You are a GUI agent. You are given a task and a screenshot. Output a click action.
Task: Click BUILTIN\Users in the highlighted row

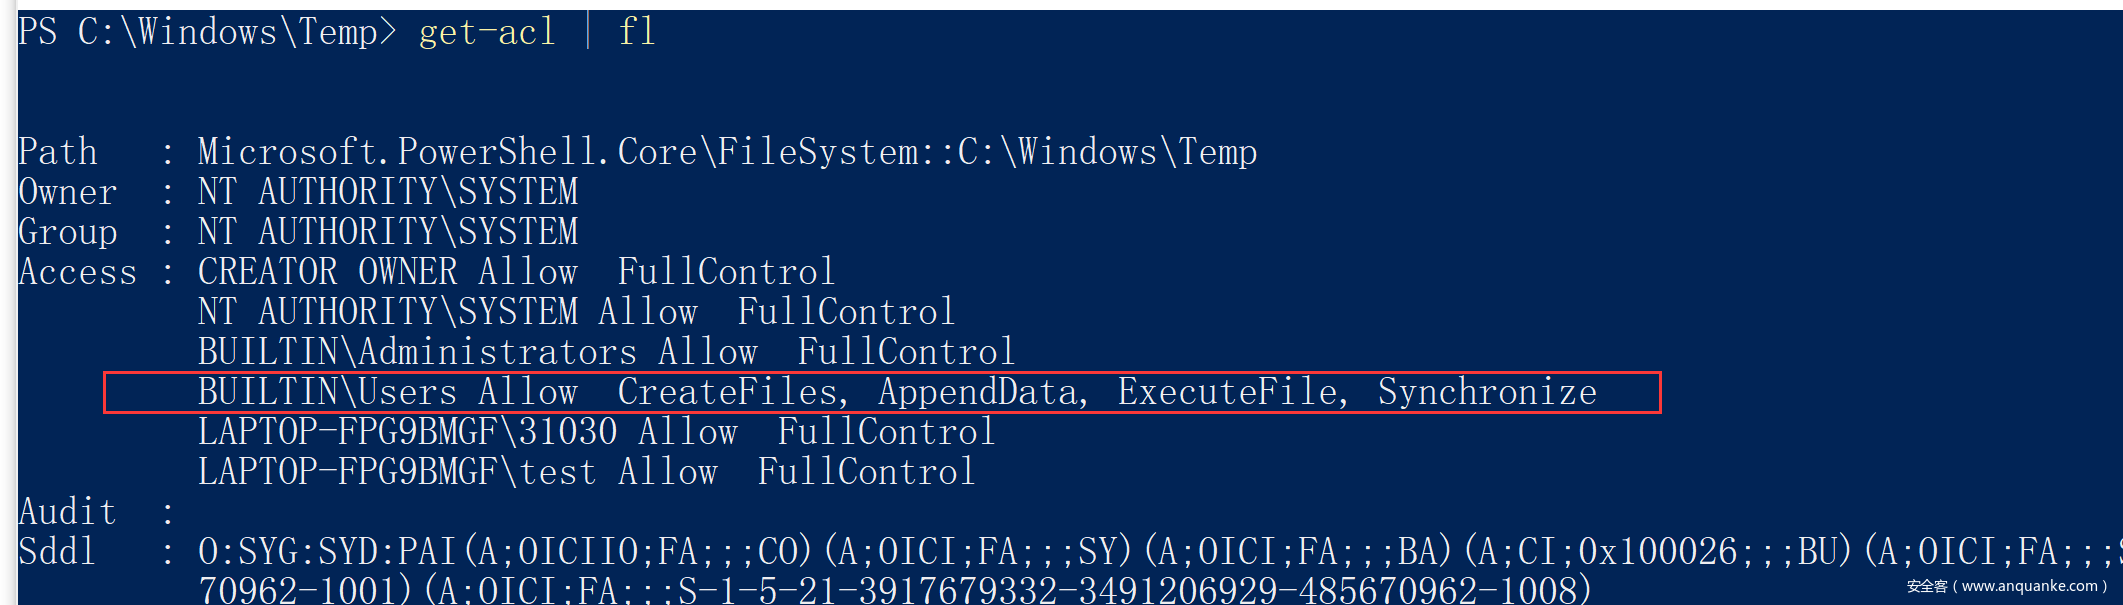coord(327,392)
